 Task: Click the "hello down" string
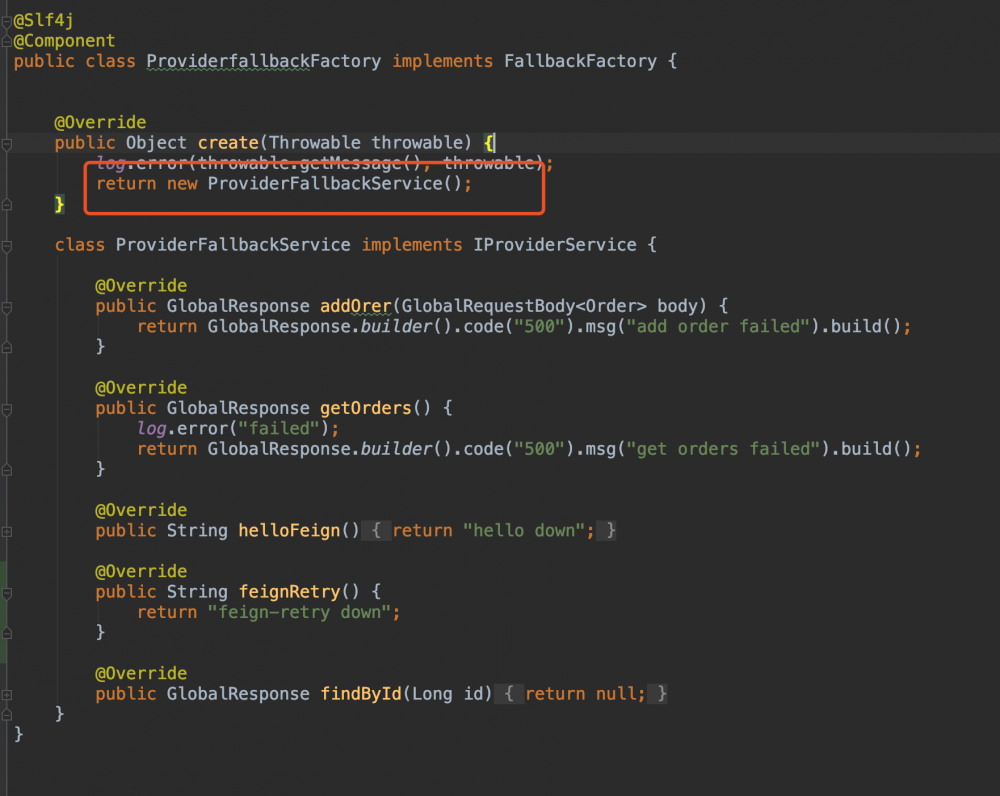pyautogui.click(x=524, y=531)
